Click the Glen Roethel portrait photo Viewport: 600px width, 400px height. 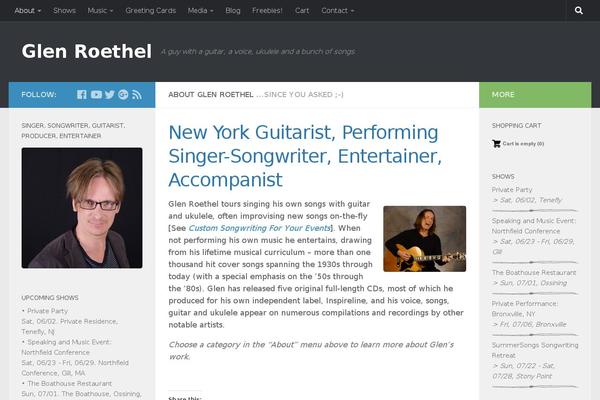[82, 208]
